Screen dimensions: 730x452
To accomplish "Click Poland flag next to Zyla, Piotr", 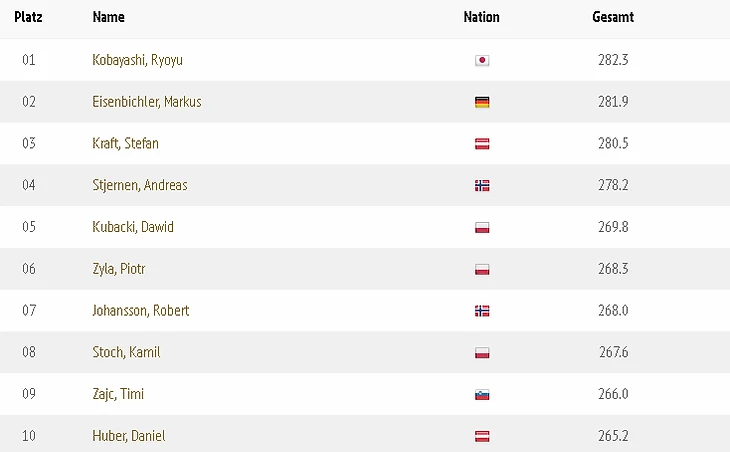I will (x=482, y=270).
